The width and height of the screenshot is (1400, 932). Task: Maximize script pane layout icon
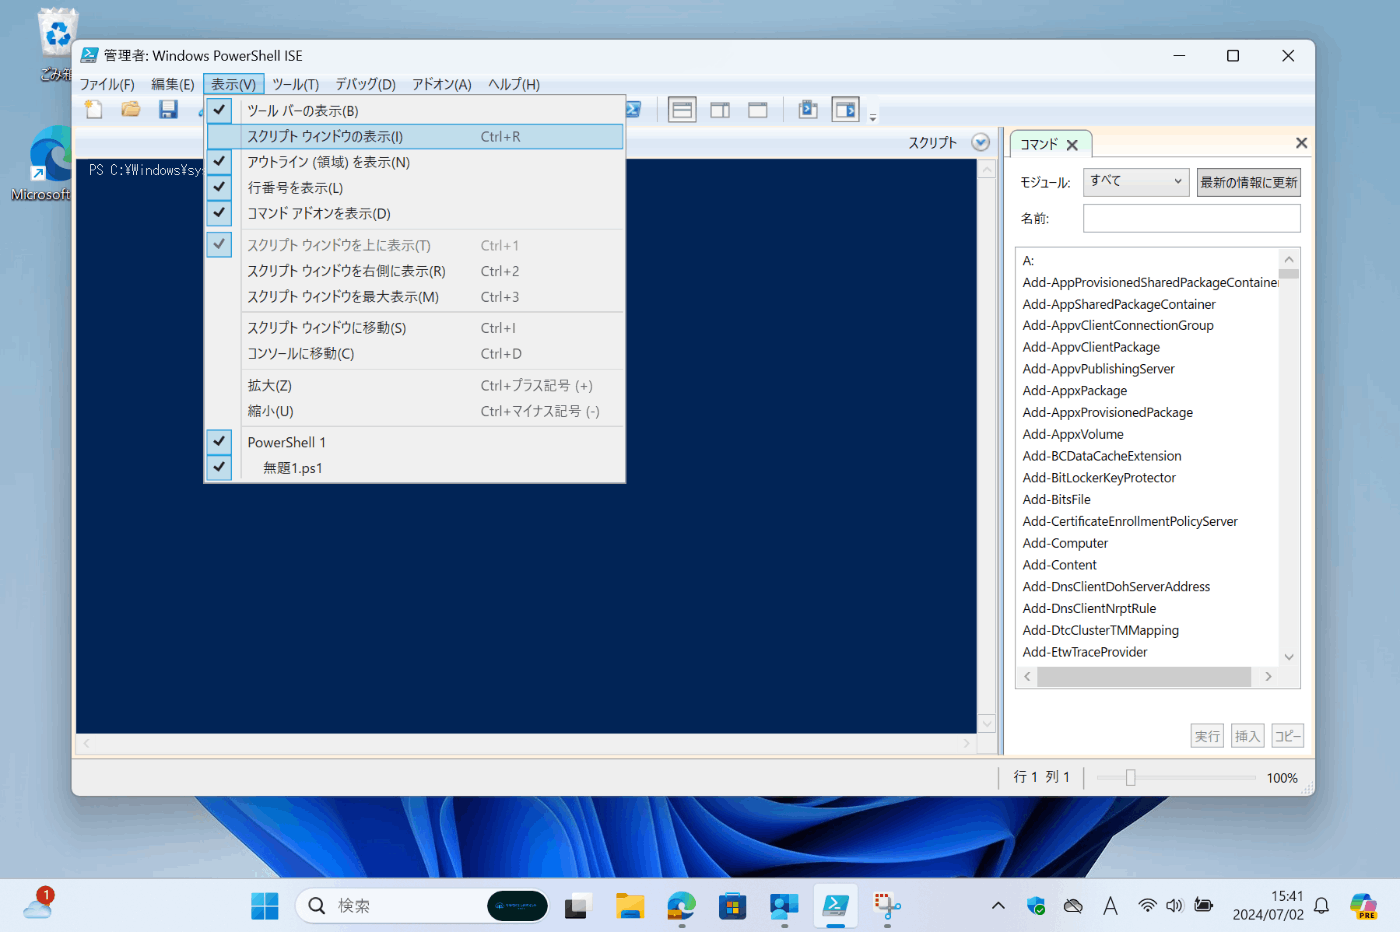pos(756,109)
